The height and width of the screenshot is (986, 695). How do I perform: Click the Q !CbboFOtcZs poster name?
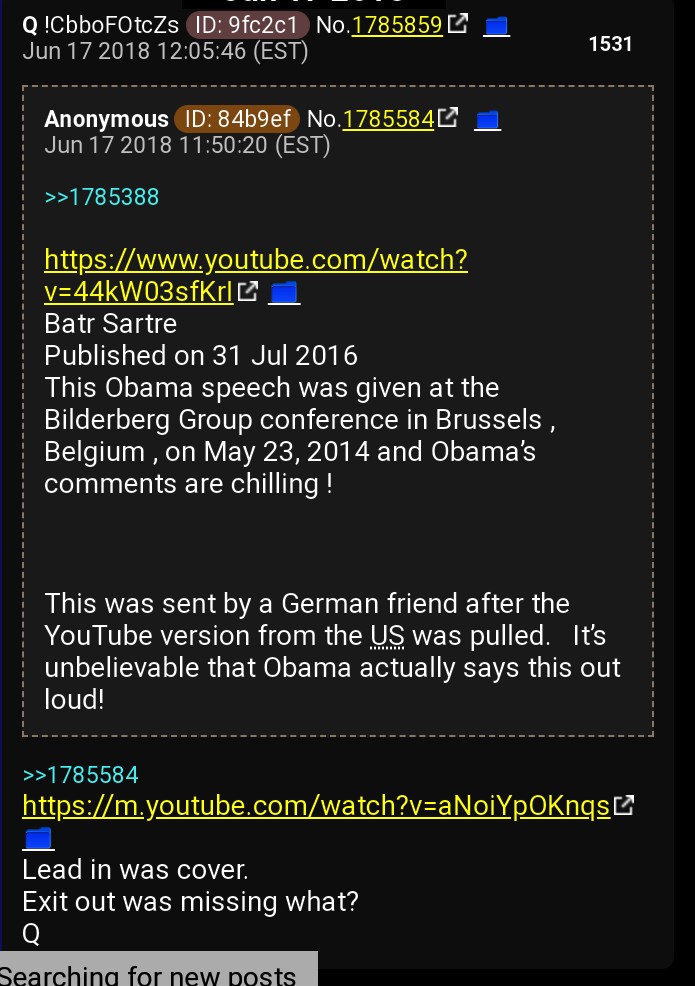coord(101,25)
